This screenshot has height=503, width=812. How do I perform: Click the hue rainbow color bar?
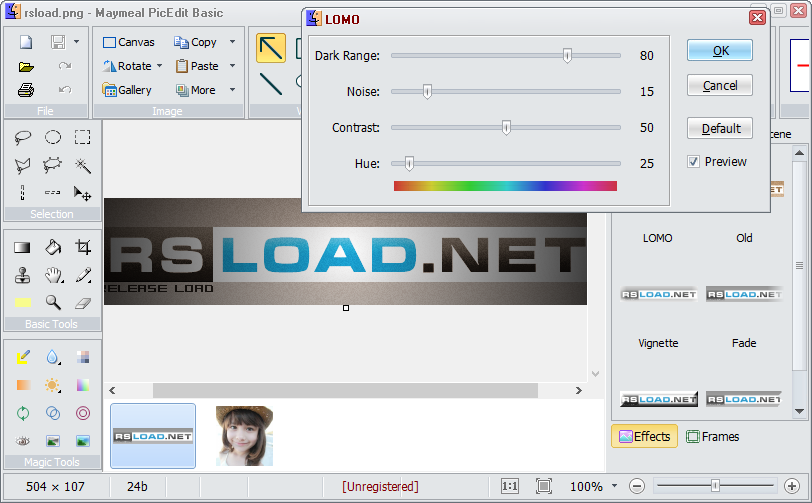pyautogui.click(x=505, y=186)
